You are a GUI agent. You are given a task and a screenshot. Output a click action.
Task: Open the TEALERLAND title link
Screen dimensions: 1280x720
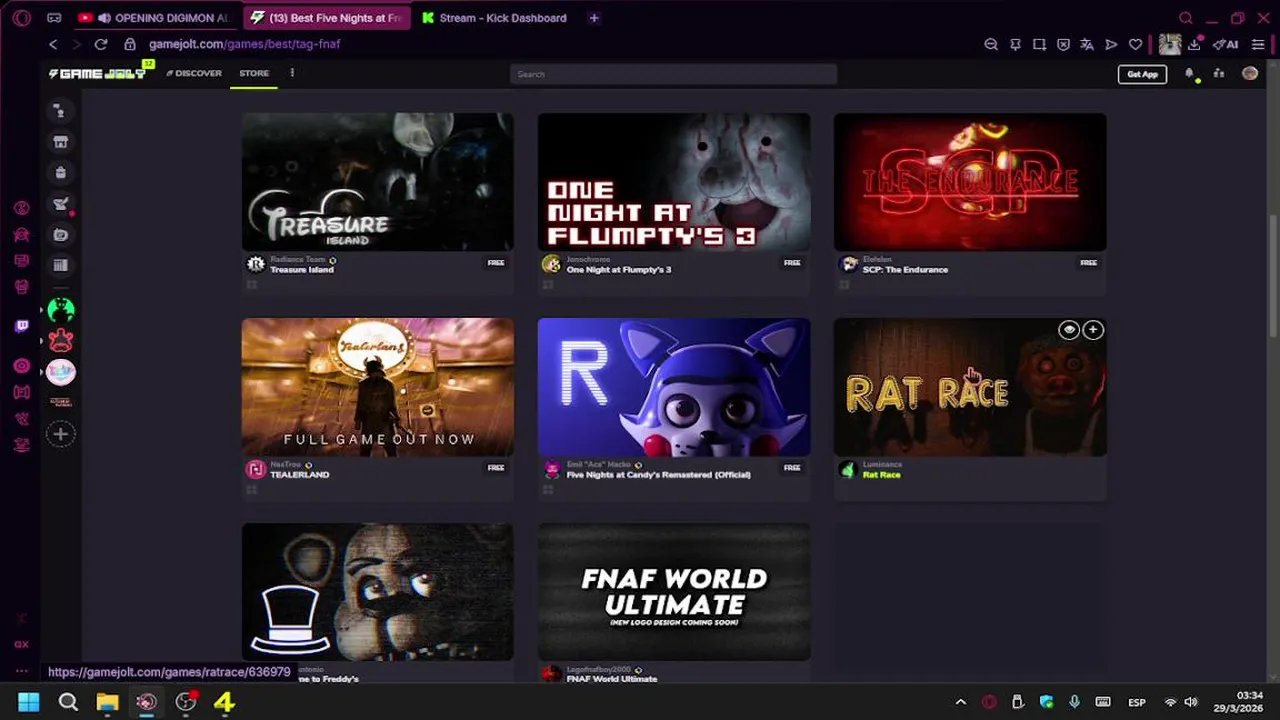tap(299, 475)
